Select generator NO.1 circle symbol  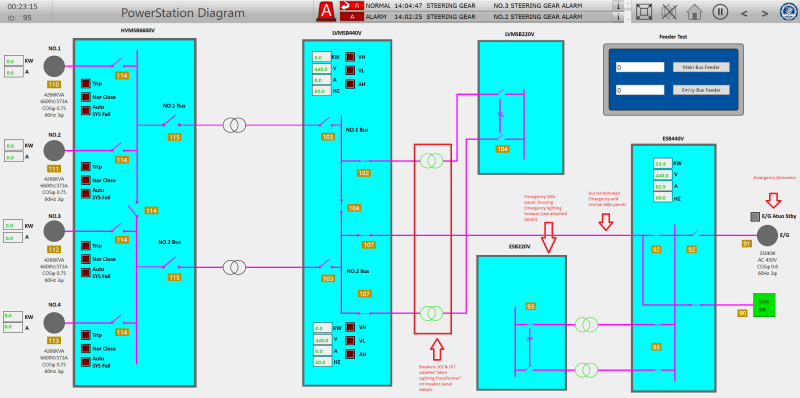[54, 66]
